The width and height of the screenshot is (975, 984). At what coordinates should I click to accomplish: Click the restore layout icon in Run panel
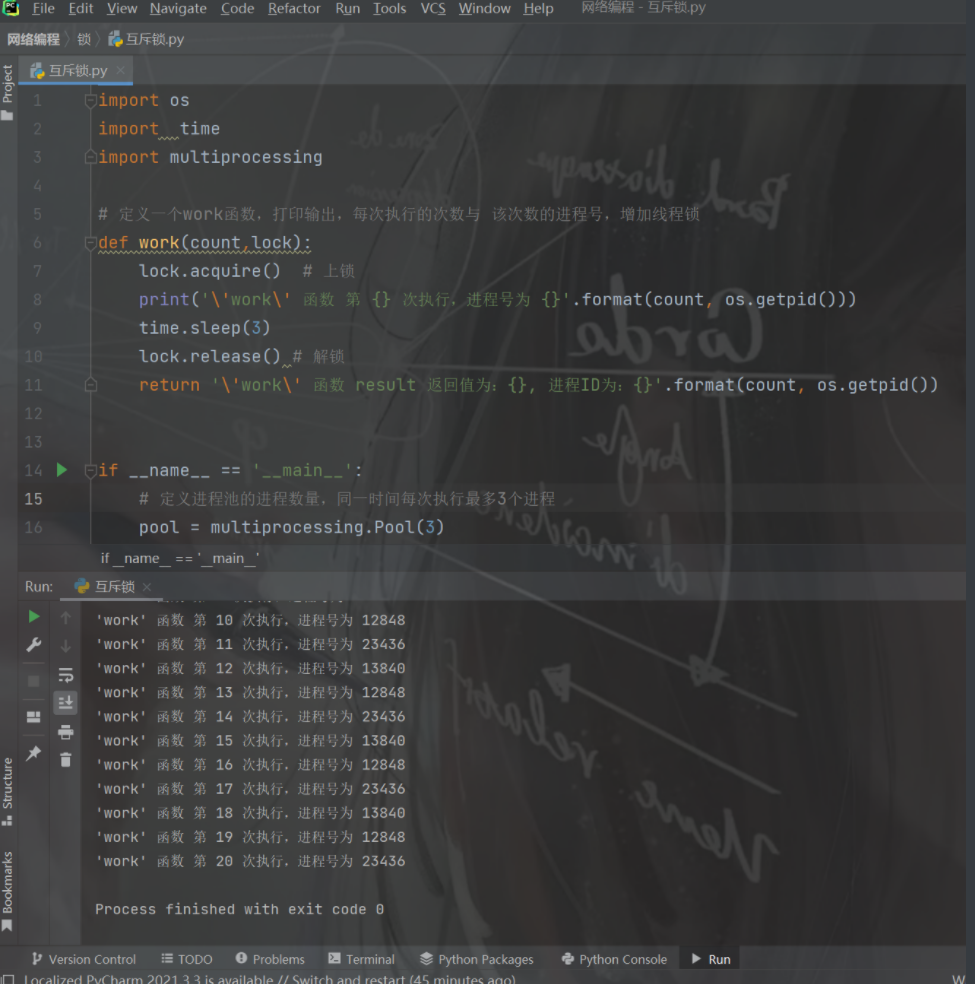tap(34, 717)
